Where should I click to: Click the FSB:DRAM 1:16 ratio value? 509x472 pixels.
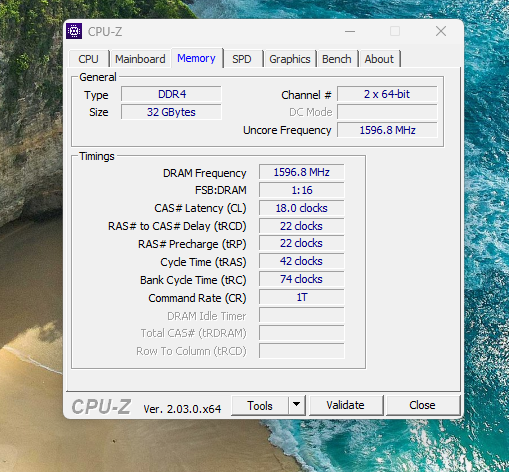point(302,190)
